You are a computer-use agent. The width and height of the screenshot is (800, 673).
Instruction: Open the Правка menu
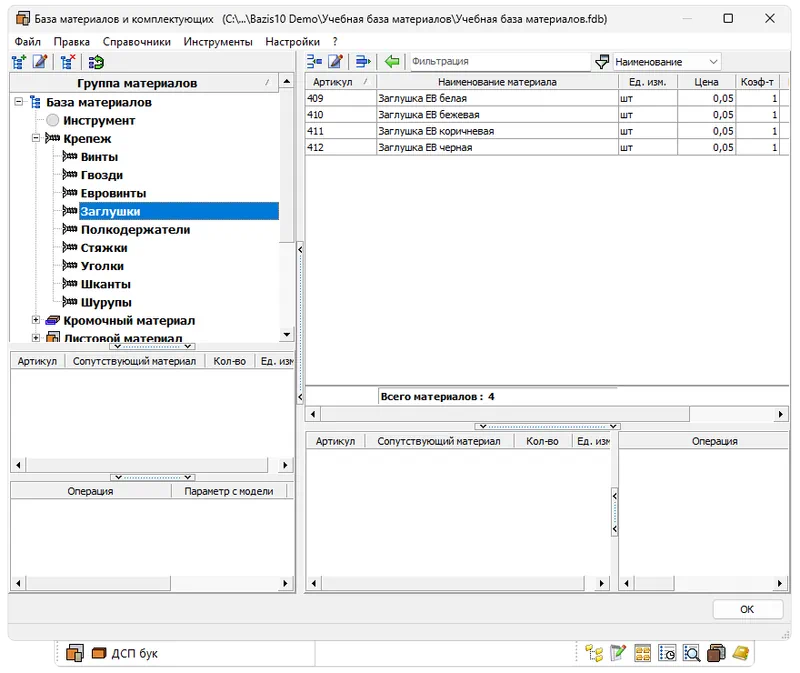pyautogui.click(x=71, y=41)
